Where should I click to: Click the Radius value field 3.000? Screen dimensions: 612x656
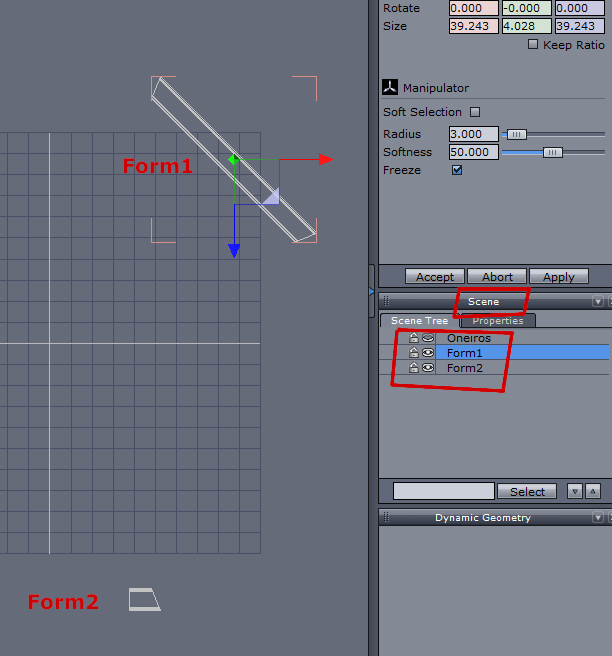click(x=474, y=134)
